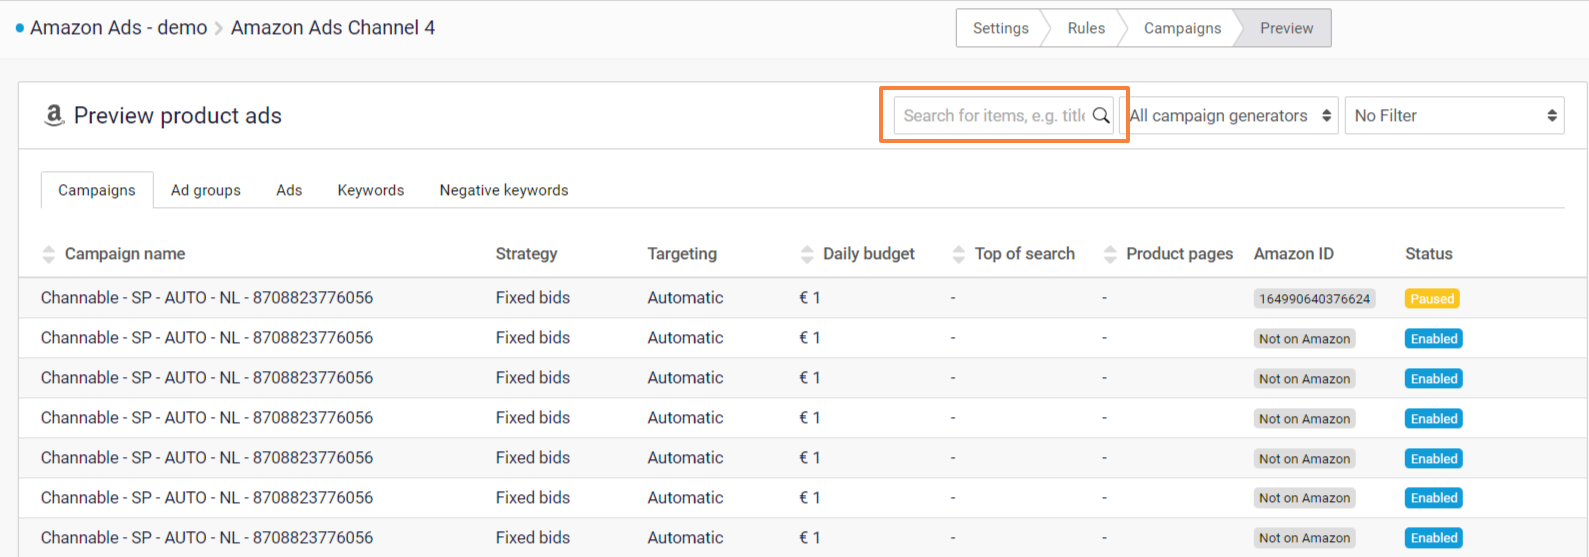Switch to the Ad groups tab
Image resolution: width=1589 pixels, height=557 pixels.
pyautogui.click(x=206, y=190)
